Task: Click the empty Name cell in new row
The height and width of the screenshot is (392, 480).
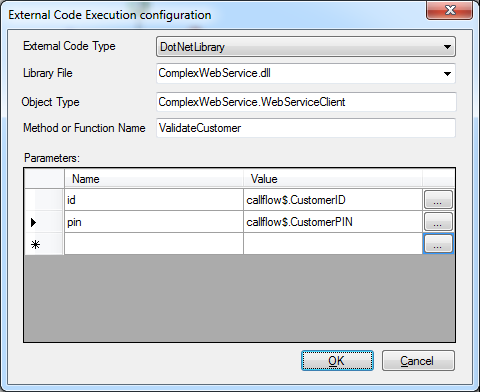Action: point(154,244)
